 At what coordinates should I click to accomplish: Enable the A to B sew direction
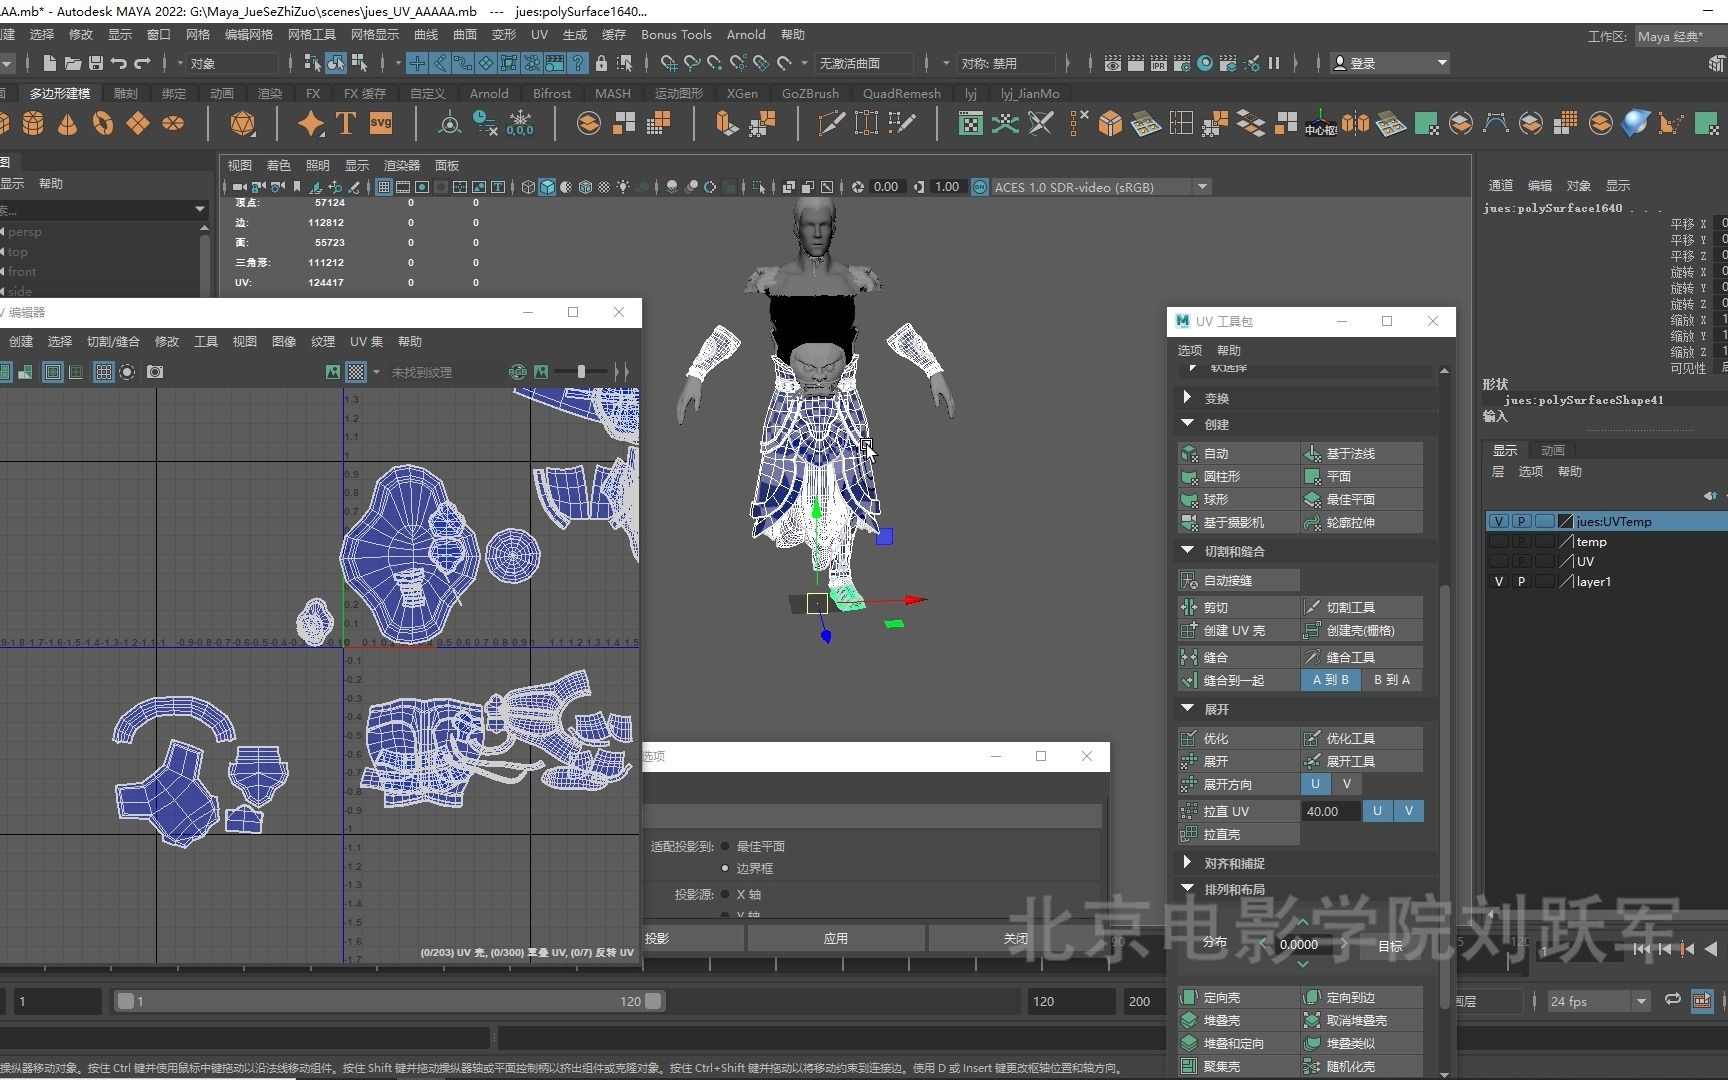(x=1330, y=680)
